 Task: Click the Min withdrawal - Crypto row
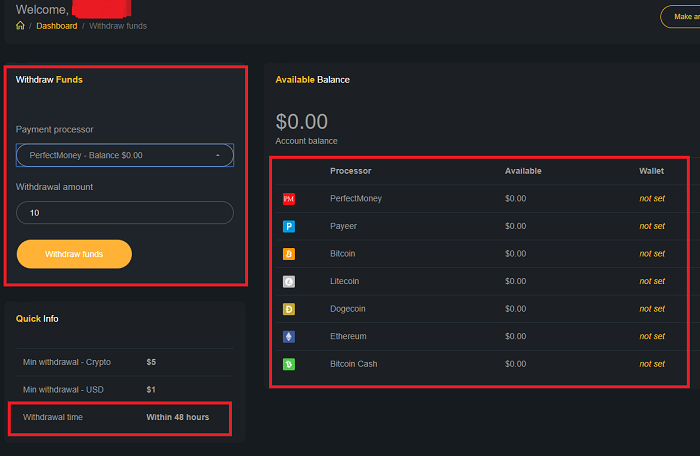point(125,362)
